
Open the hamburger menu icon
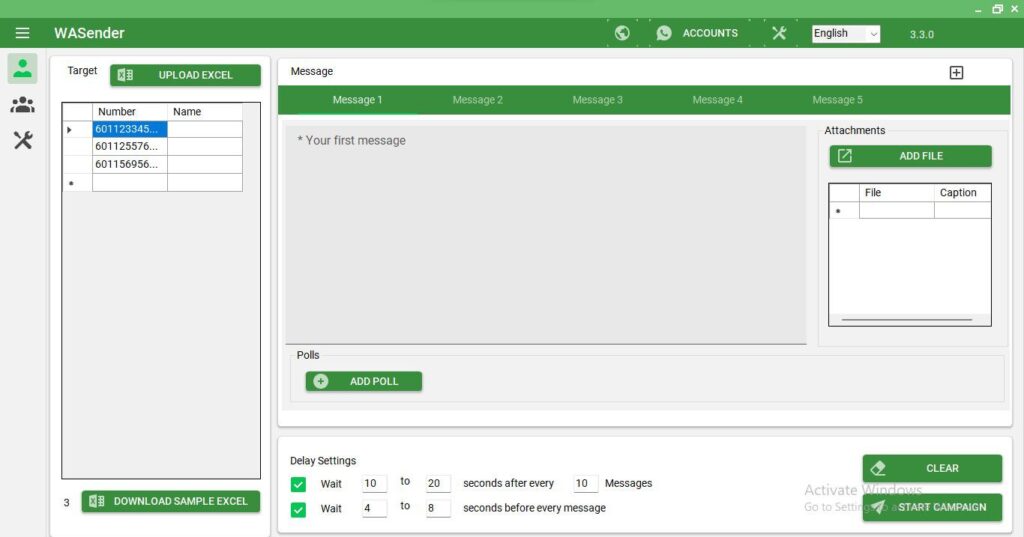[22, 33]
